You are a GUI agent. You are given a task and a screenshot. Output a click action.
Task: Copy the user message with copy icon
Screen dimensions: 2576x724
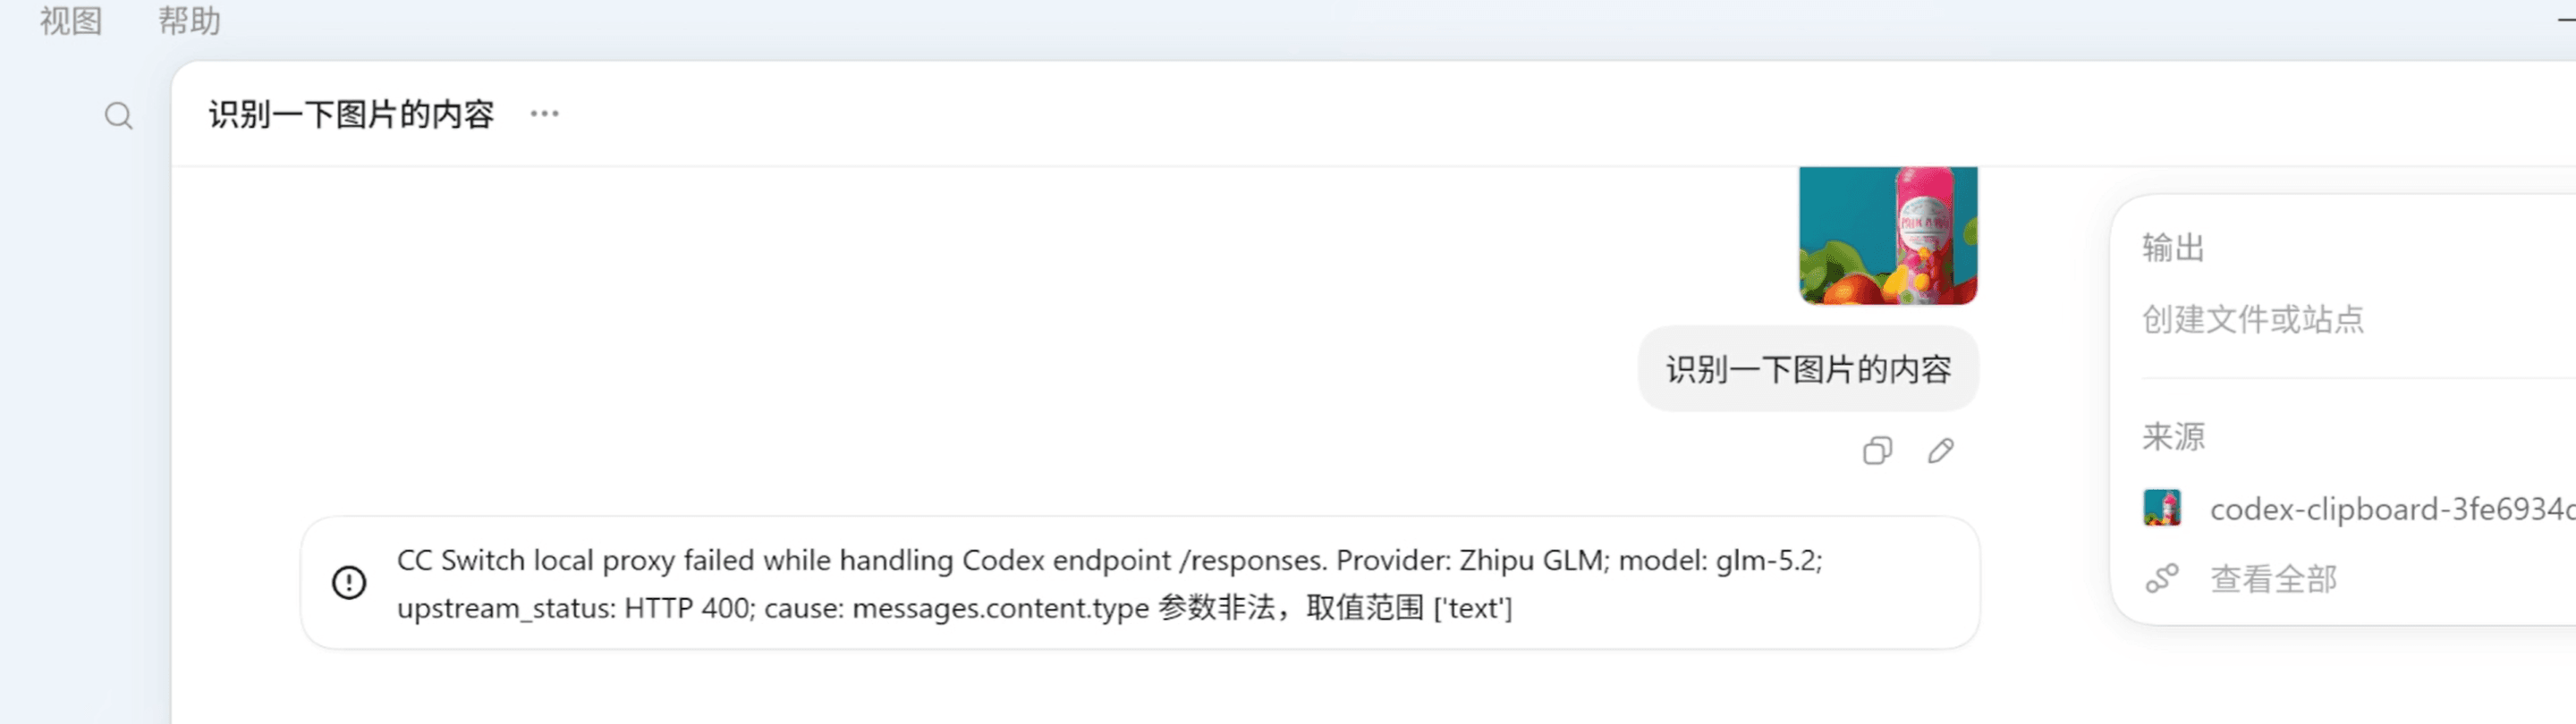(x=1877, y=451)
